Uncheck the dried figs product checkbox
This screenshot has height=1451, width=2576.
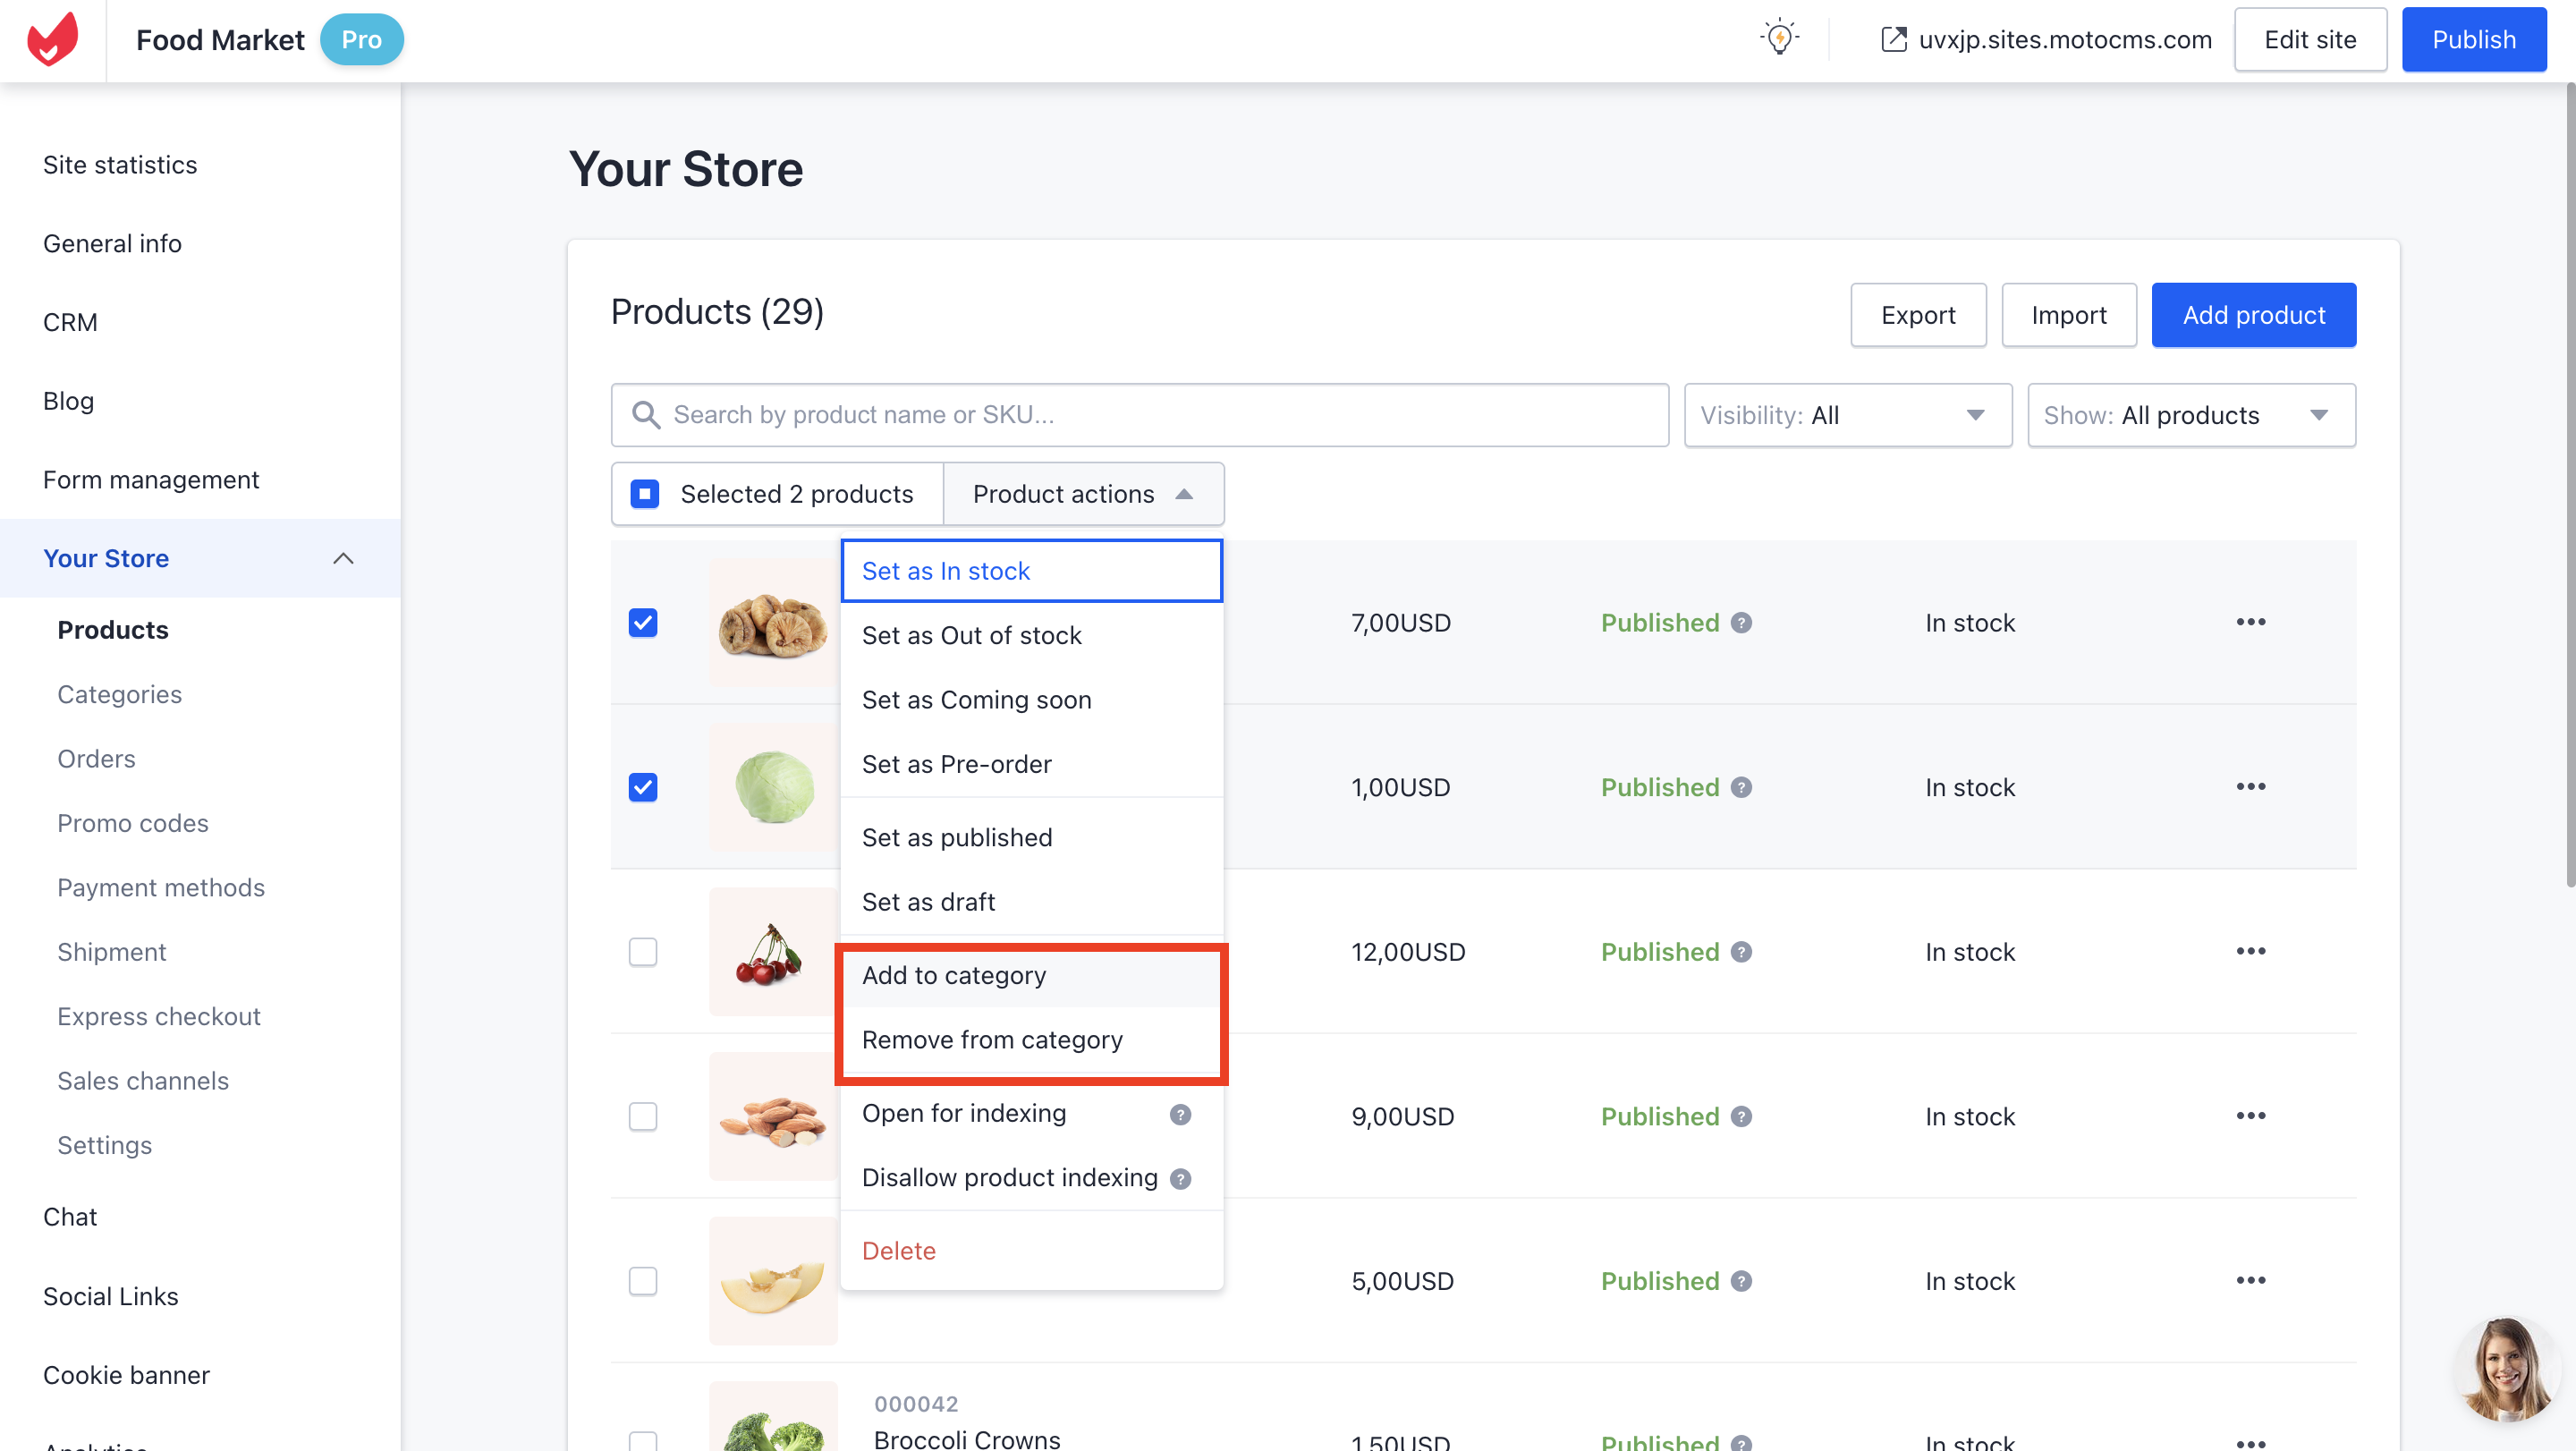[x=643, y=623]
